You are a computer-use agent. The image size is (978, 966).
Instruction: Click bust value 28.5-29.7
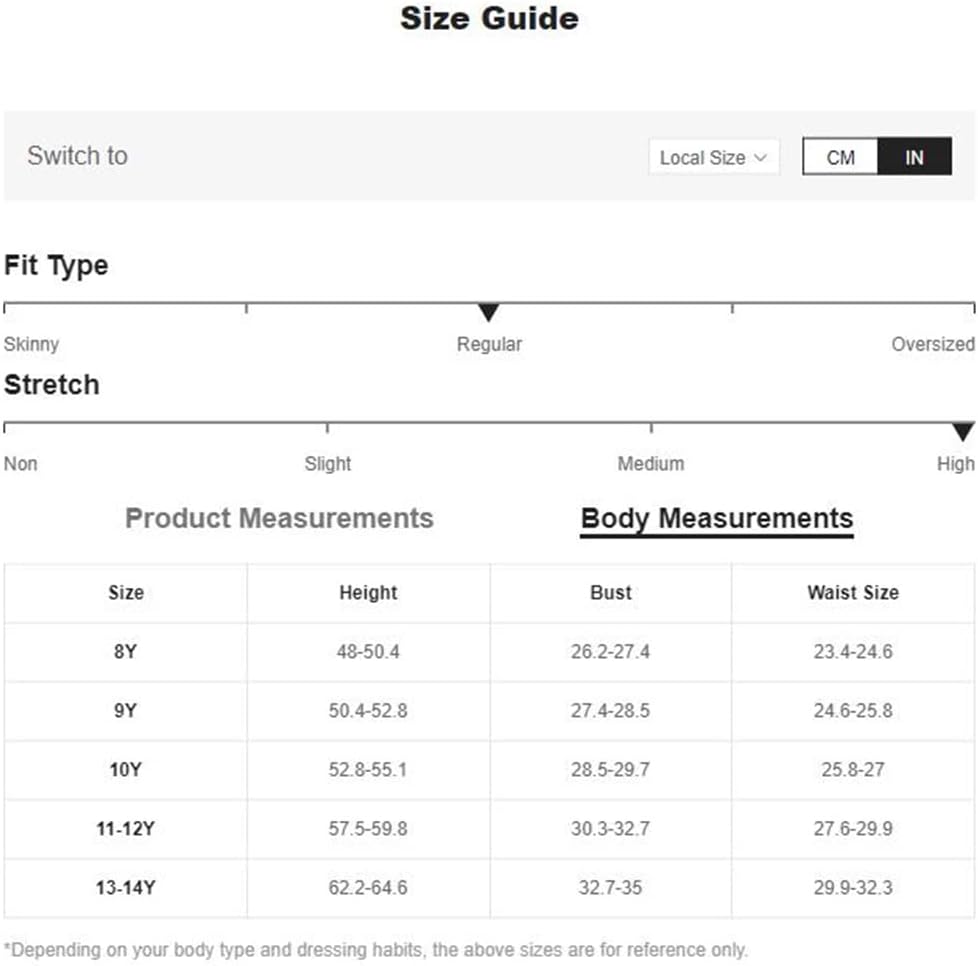point(610,770)
